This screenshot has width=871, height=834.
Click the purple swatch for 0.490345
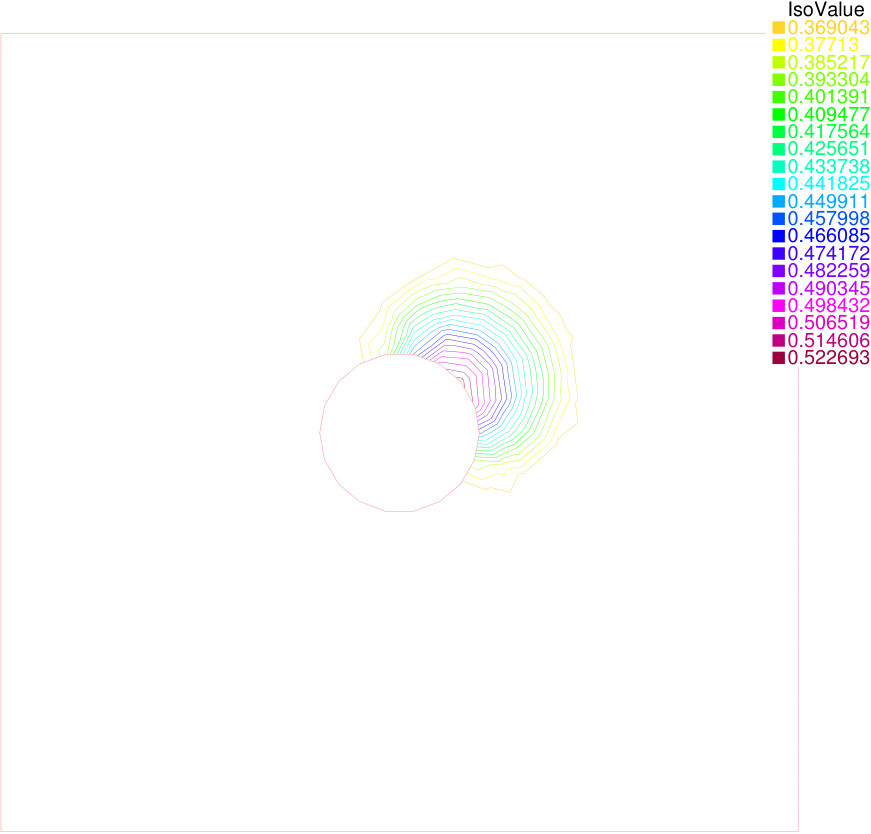pos(778,288)
